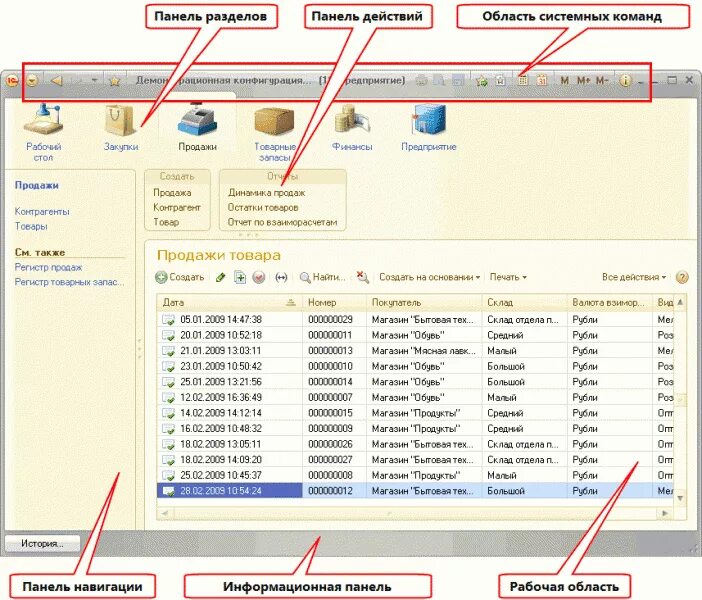Click the Валюта взимор... column header

coord(609,303)
